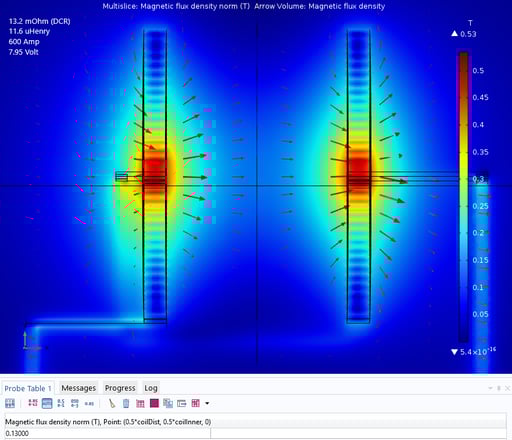Clear the table with the broom icon

(x=112, y=403)
